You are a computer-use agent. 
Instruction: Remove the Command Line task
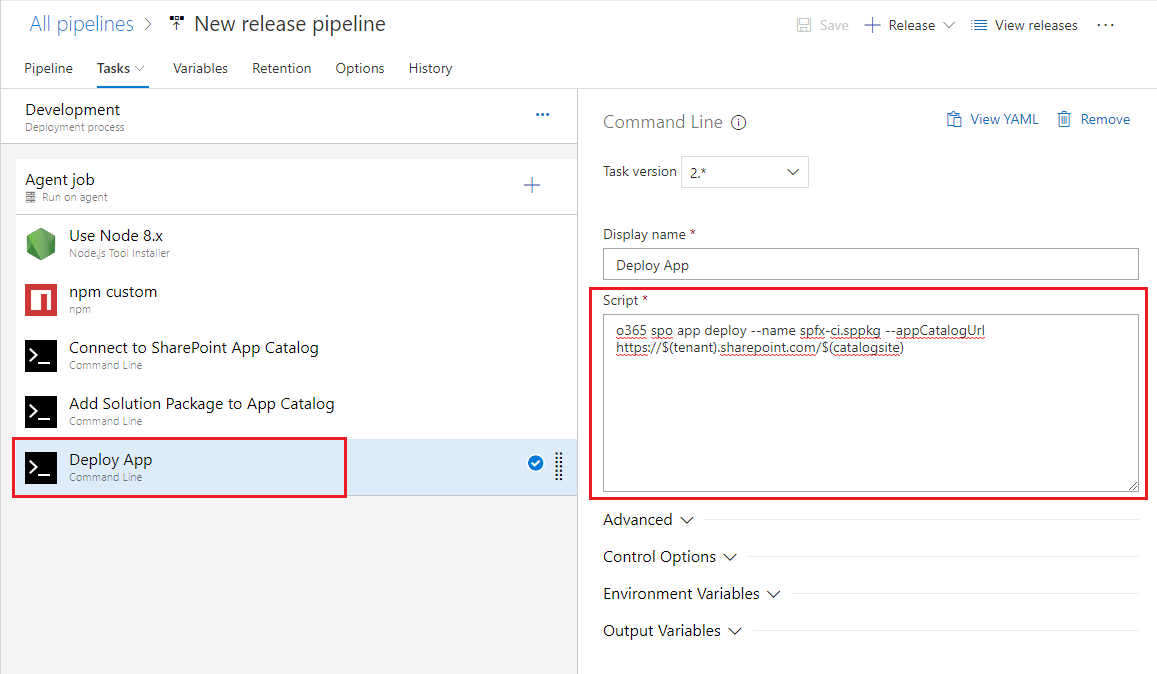pyautogui.click(x=1093, y=119)
